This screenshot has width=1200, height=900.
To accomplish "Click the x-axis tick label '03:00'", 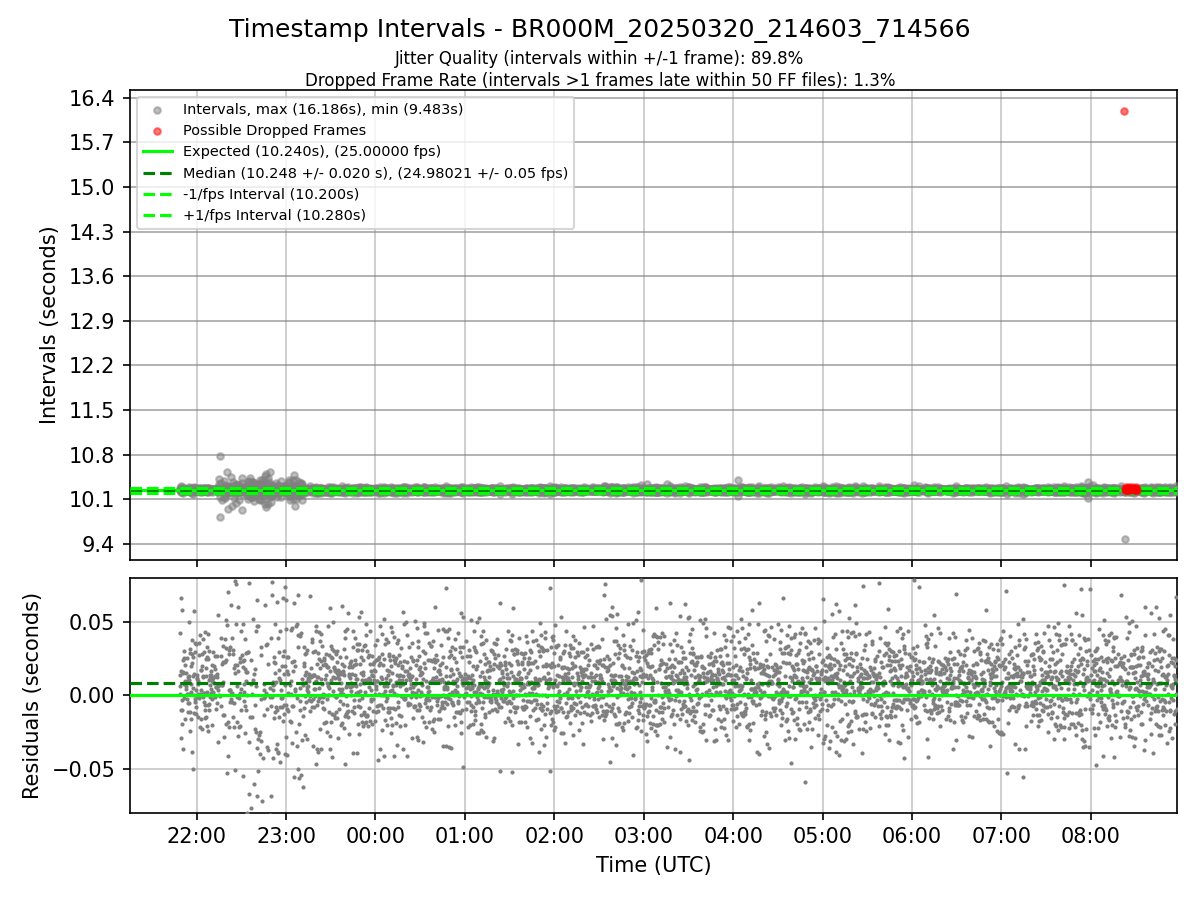I will point(643,834).
